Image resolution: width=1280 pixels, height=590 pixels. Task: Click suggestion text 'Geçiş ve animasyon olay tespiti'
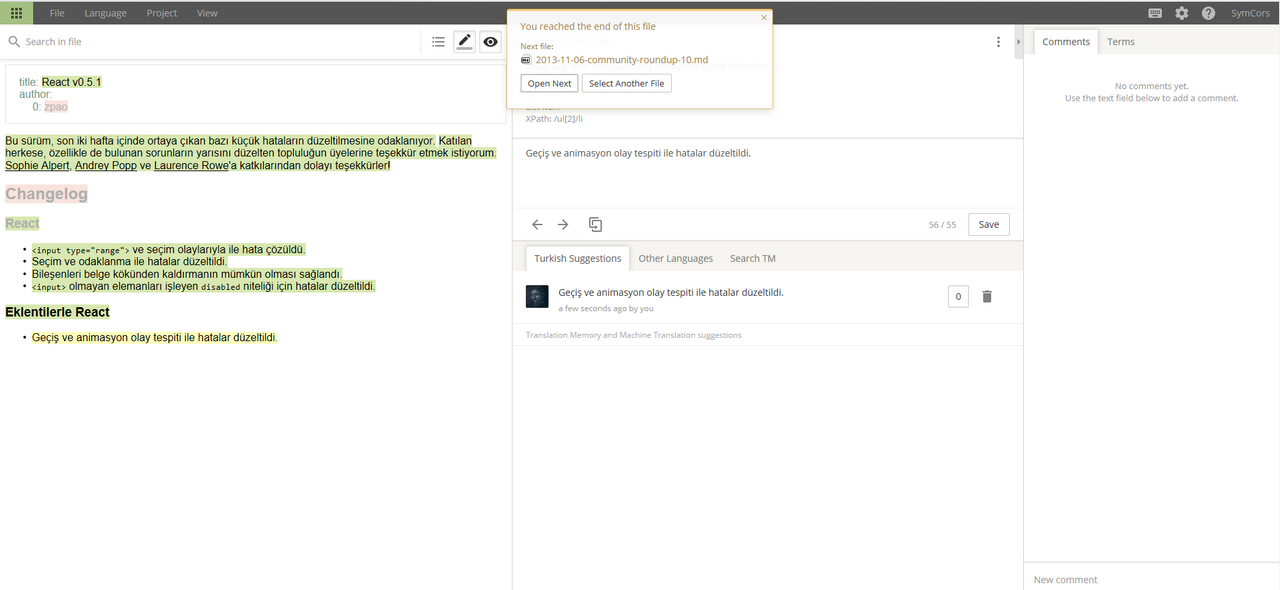671,292
